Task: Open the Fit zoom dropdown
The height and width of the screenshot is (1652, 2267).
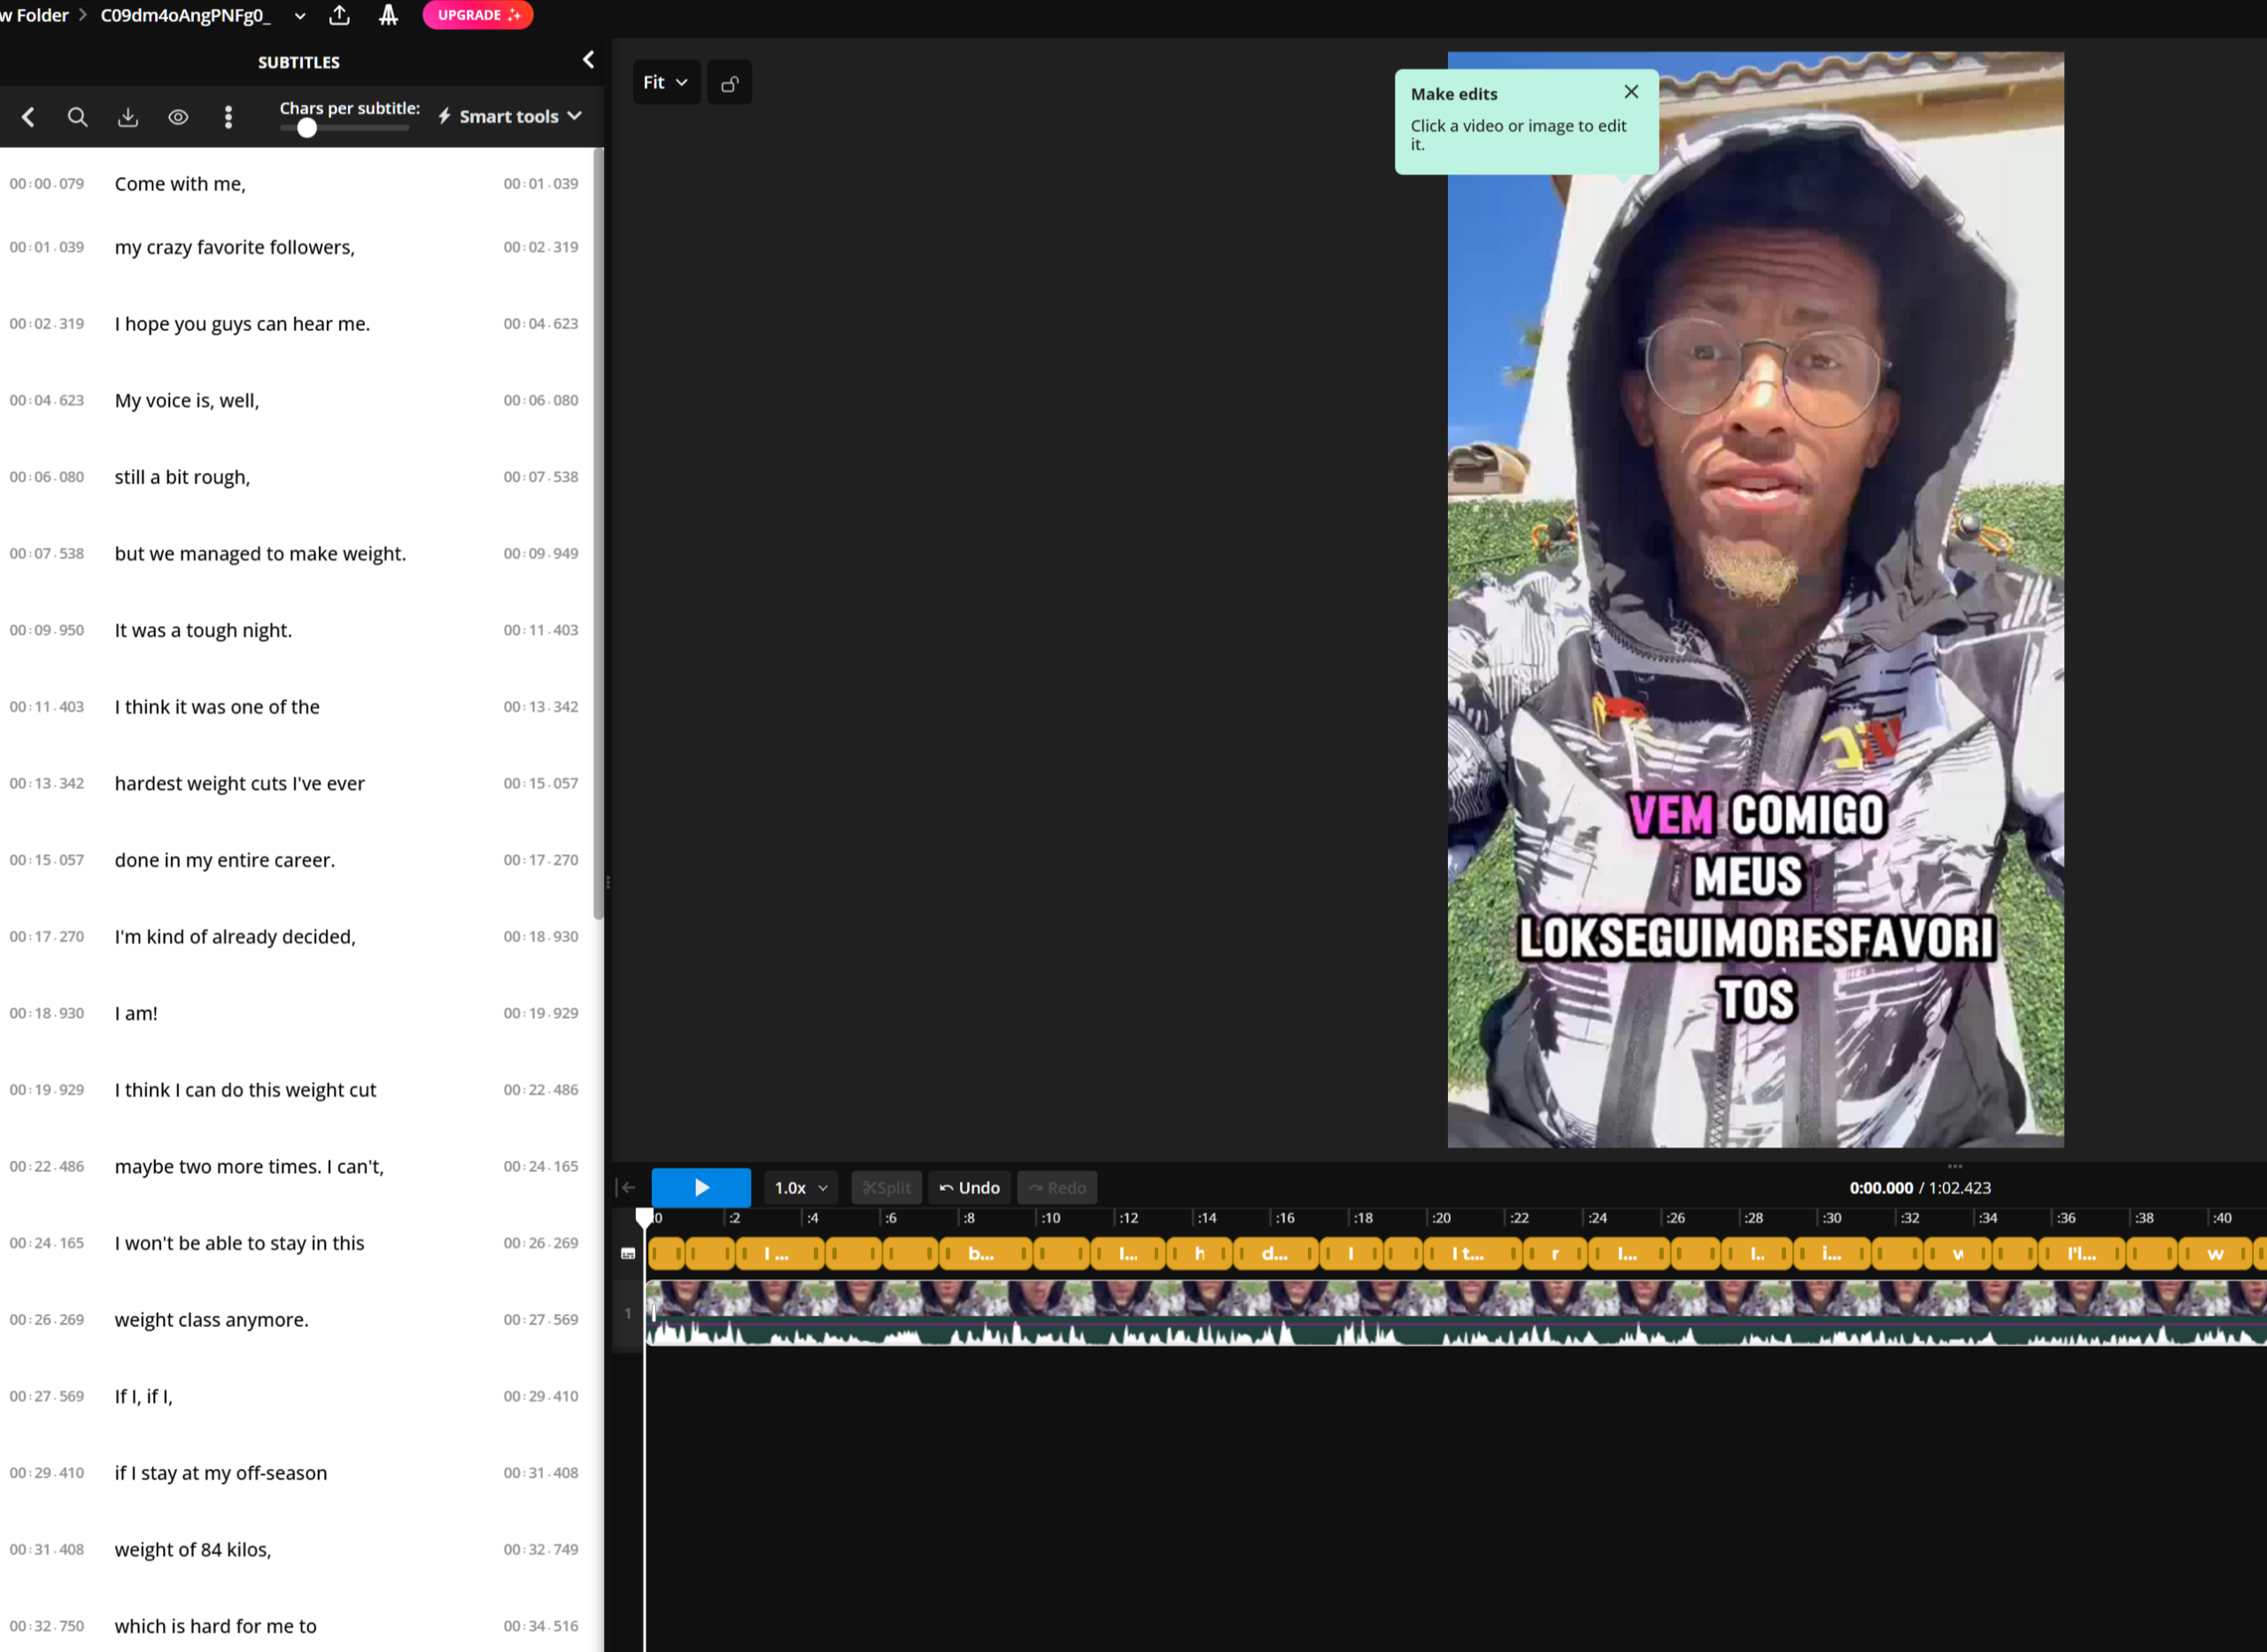Action: (x=665, y=83)
